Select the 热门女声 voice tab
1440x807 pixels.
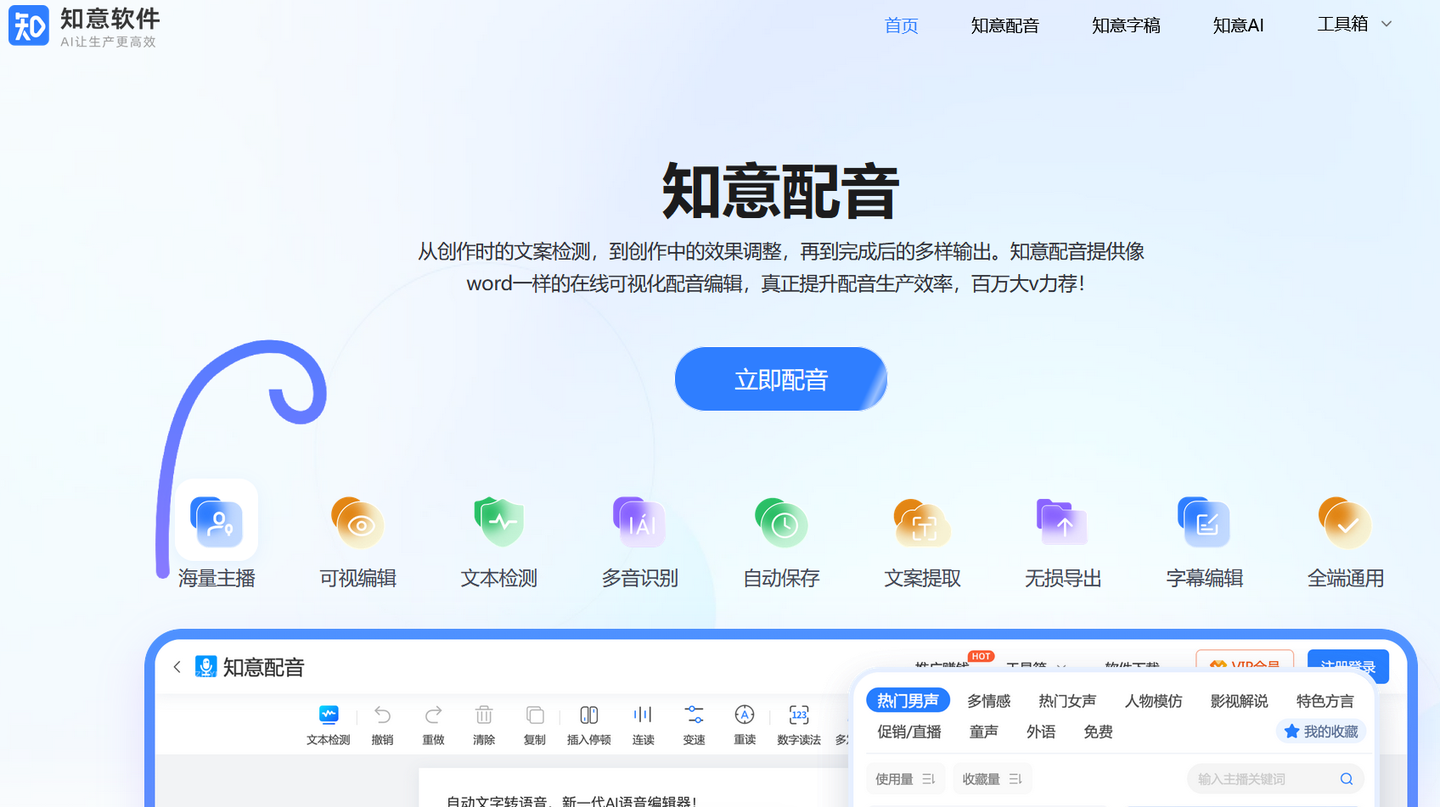[x=1067, y=701]
